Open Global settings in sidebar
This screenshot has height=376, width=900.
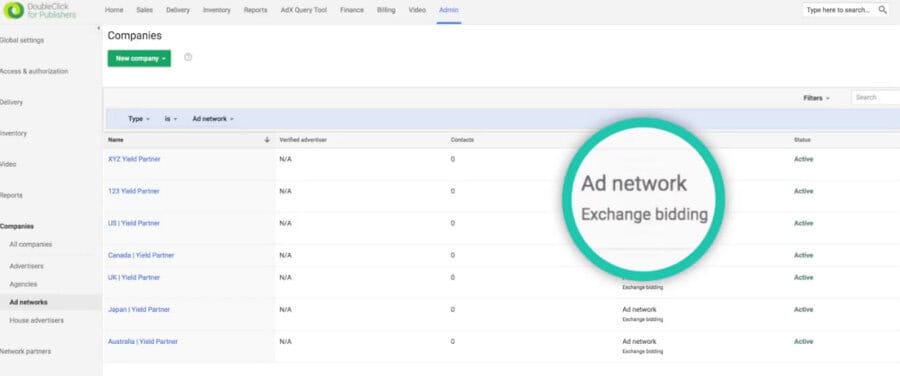coord(22,40)
